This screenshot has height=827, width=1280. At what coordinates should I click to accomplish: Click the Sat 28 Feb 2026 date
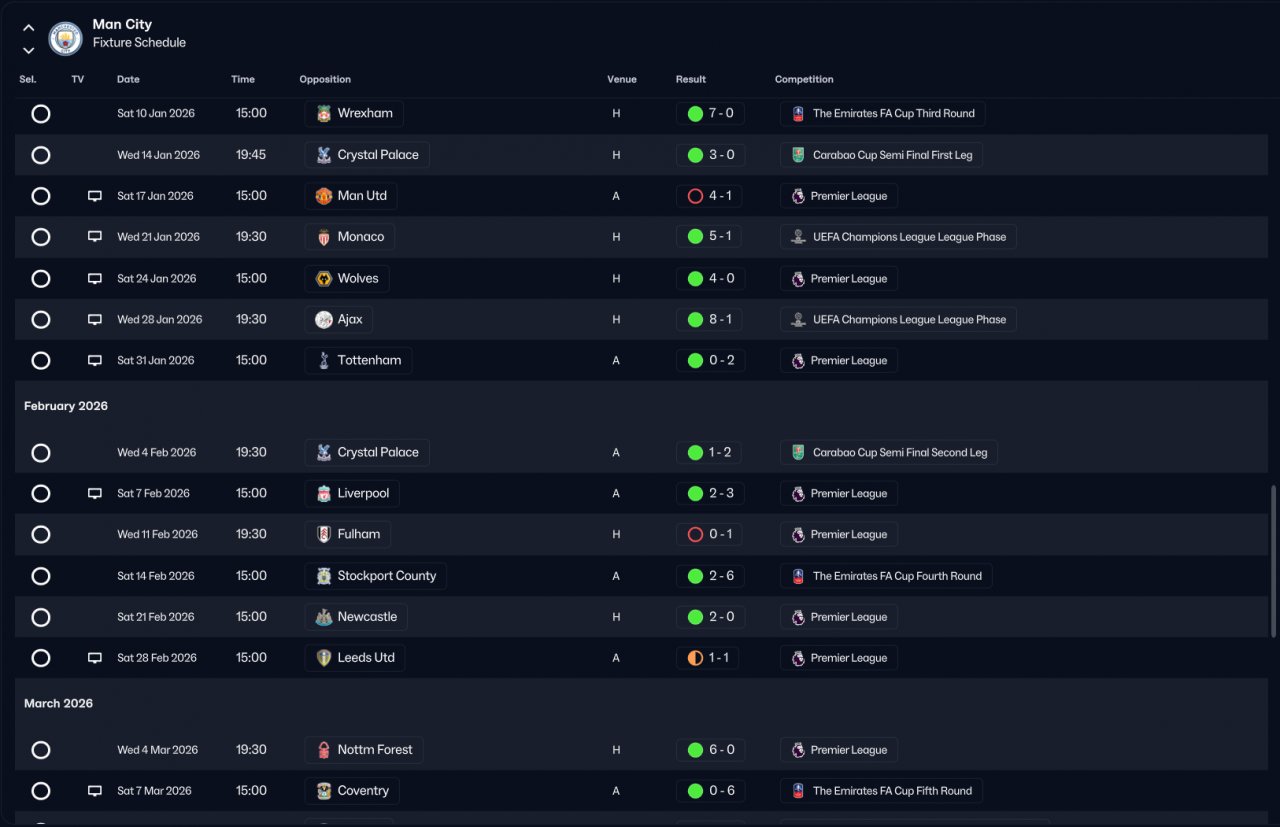[156, 658]
